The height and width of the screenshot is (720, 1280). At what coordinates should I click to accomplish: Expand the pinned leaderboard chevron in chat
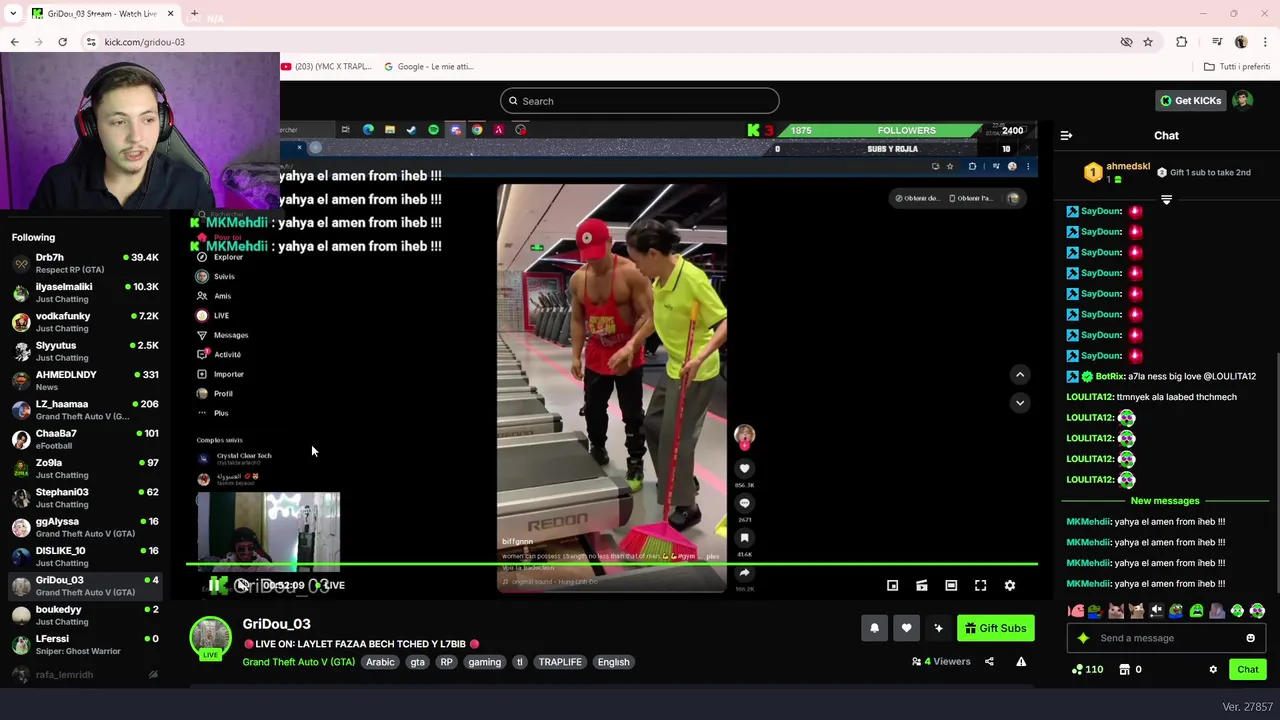pyautogui.click(x=1166, y=200)
